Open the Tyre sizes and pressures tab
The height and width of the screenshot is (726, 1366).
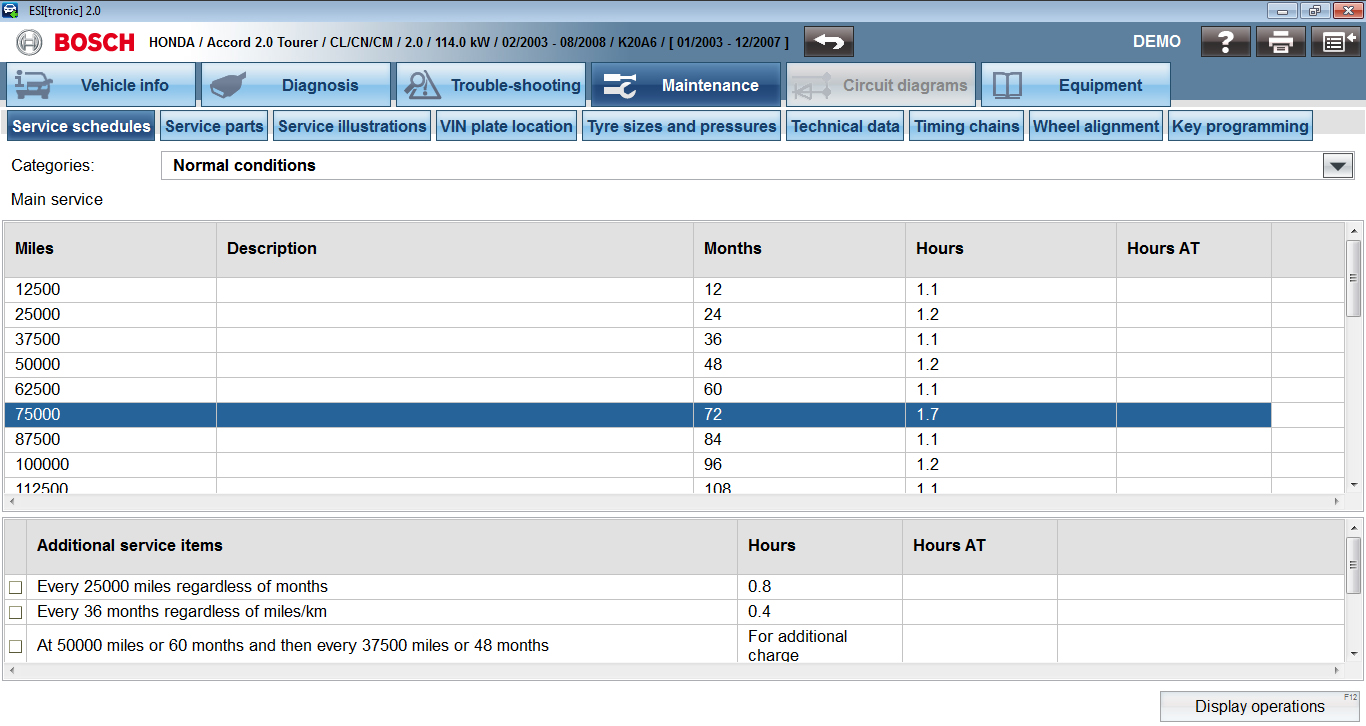click(x=681, y=126)
